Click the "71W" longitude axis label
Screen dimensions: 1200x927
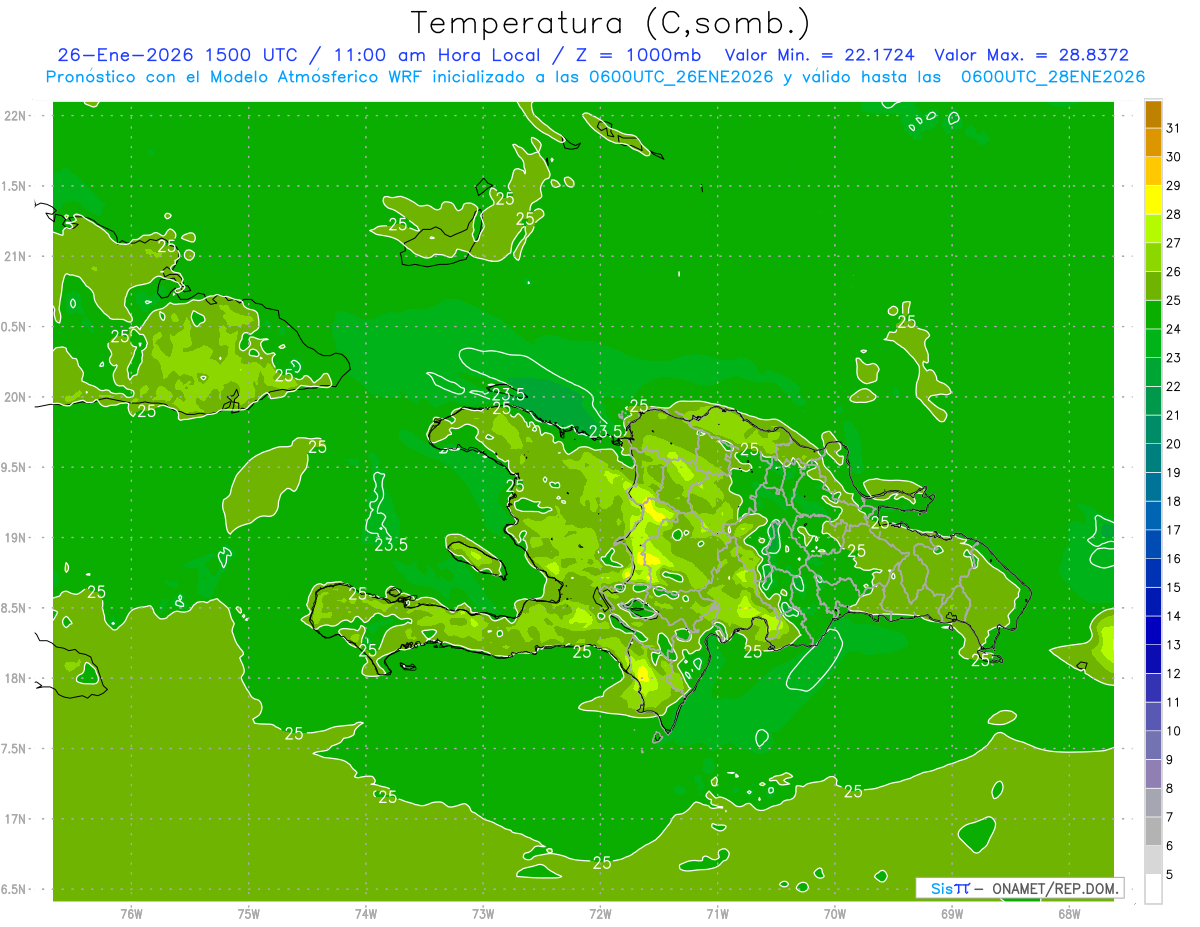coord(717,914)
